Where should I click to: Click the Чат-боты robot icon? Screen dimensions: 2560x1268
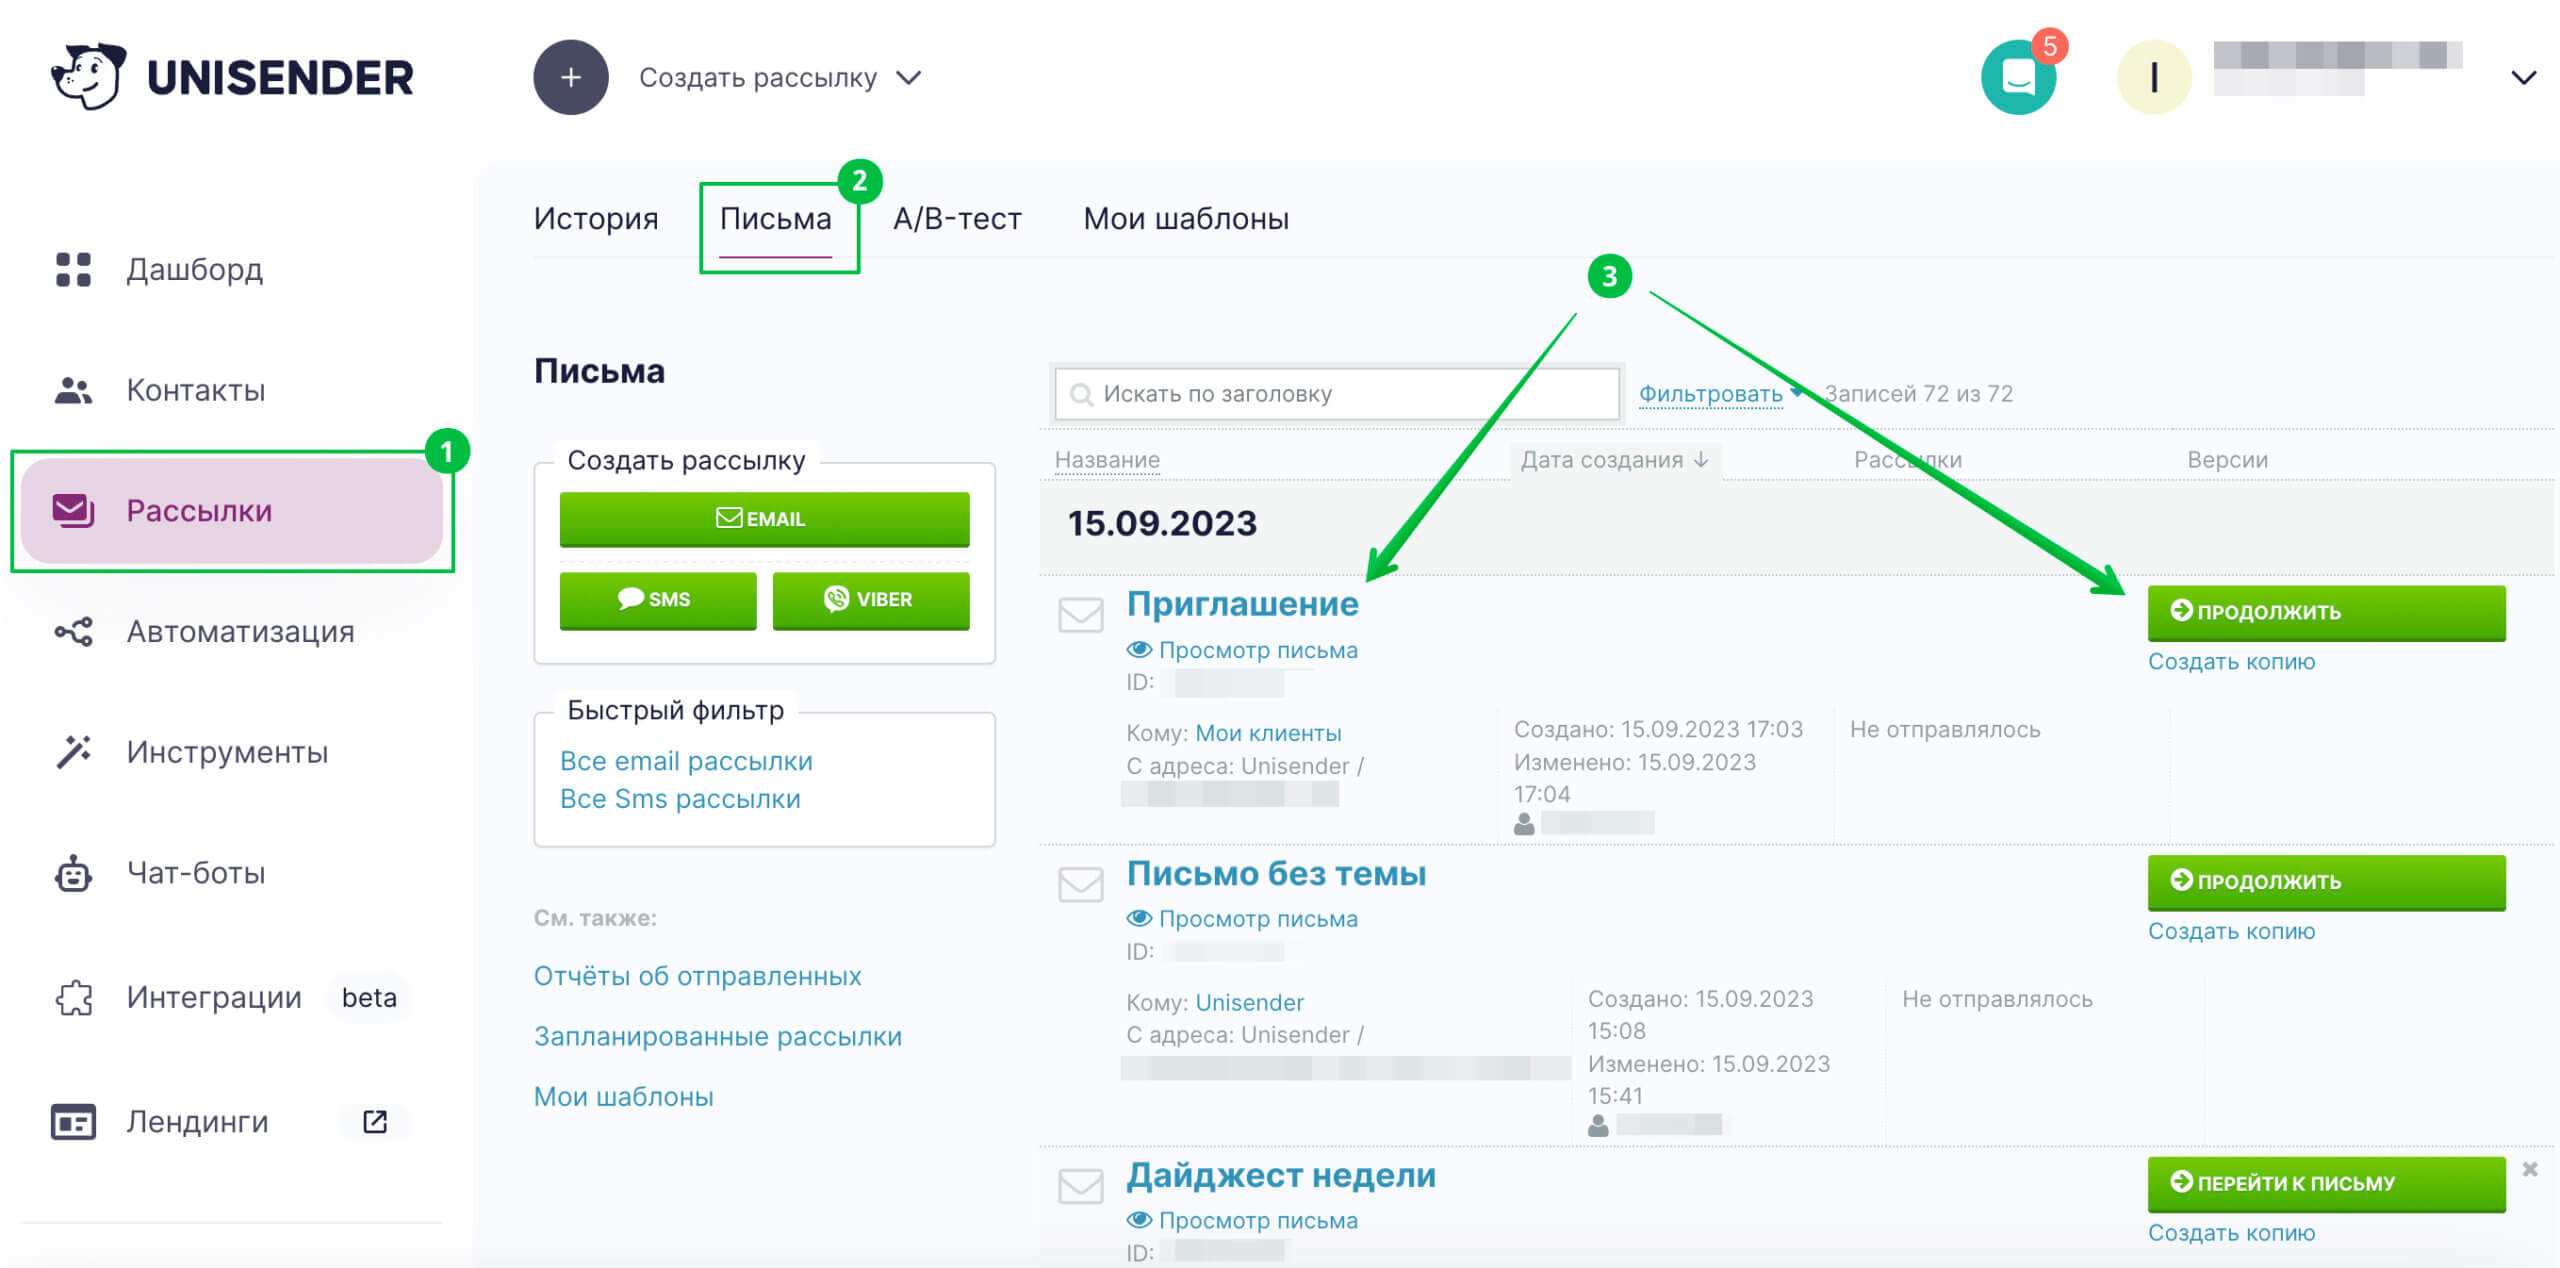click(73, 873)
